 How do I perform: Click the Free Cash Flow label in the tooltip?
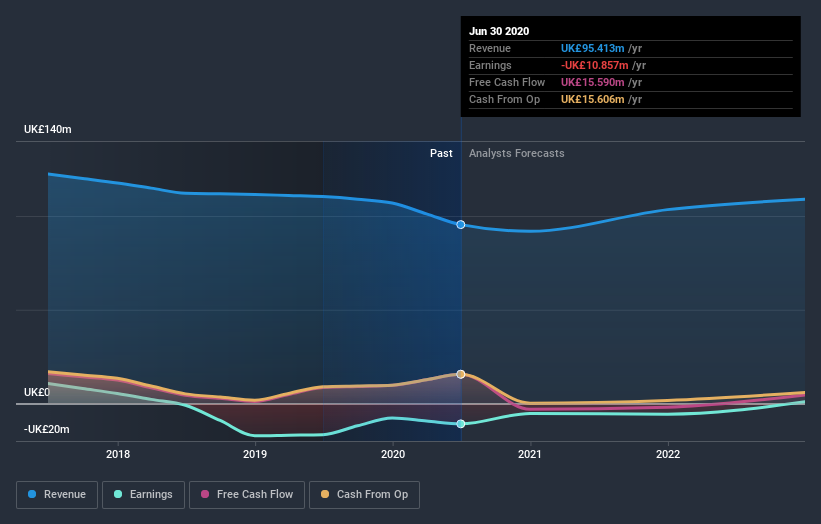(507, 82)
